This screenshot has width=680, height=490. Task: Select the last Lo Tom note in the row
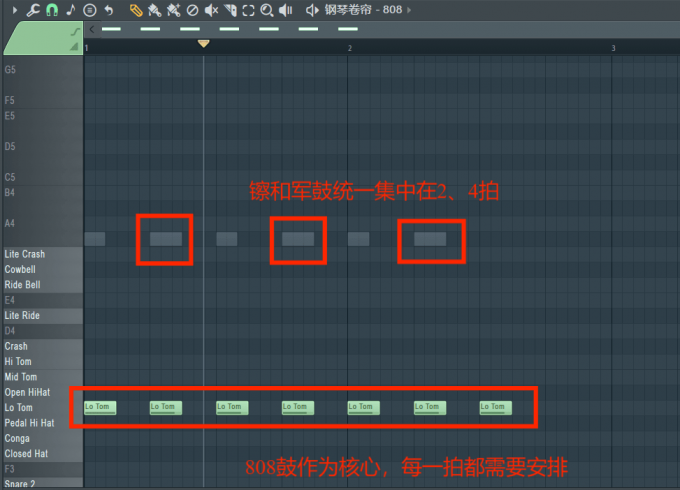click(496, 408)
